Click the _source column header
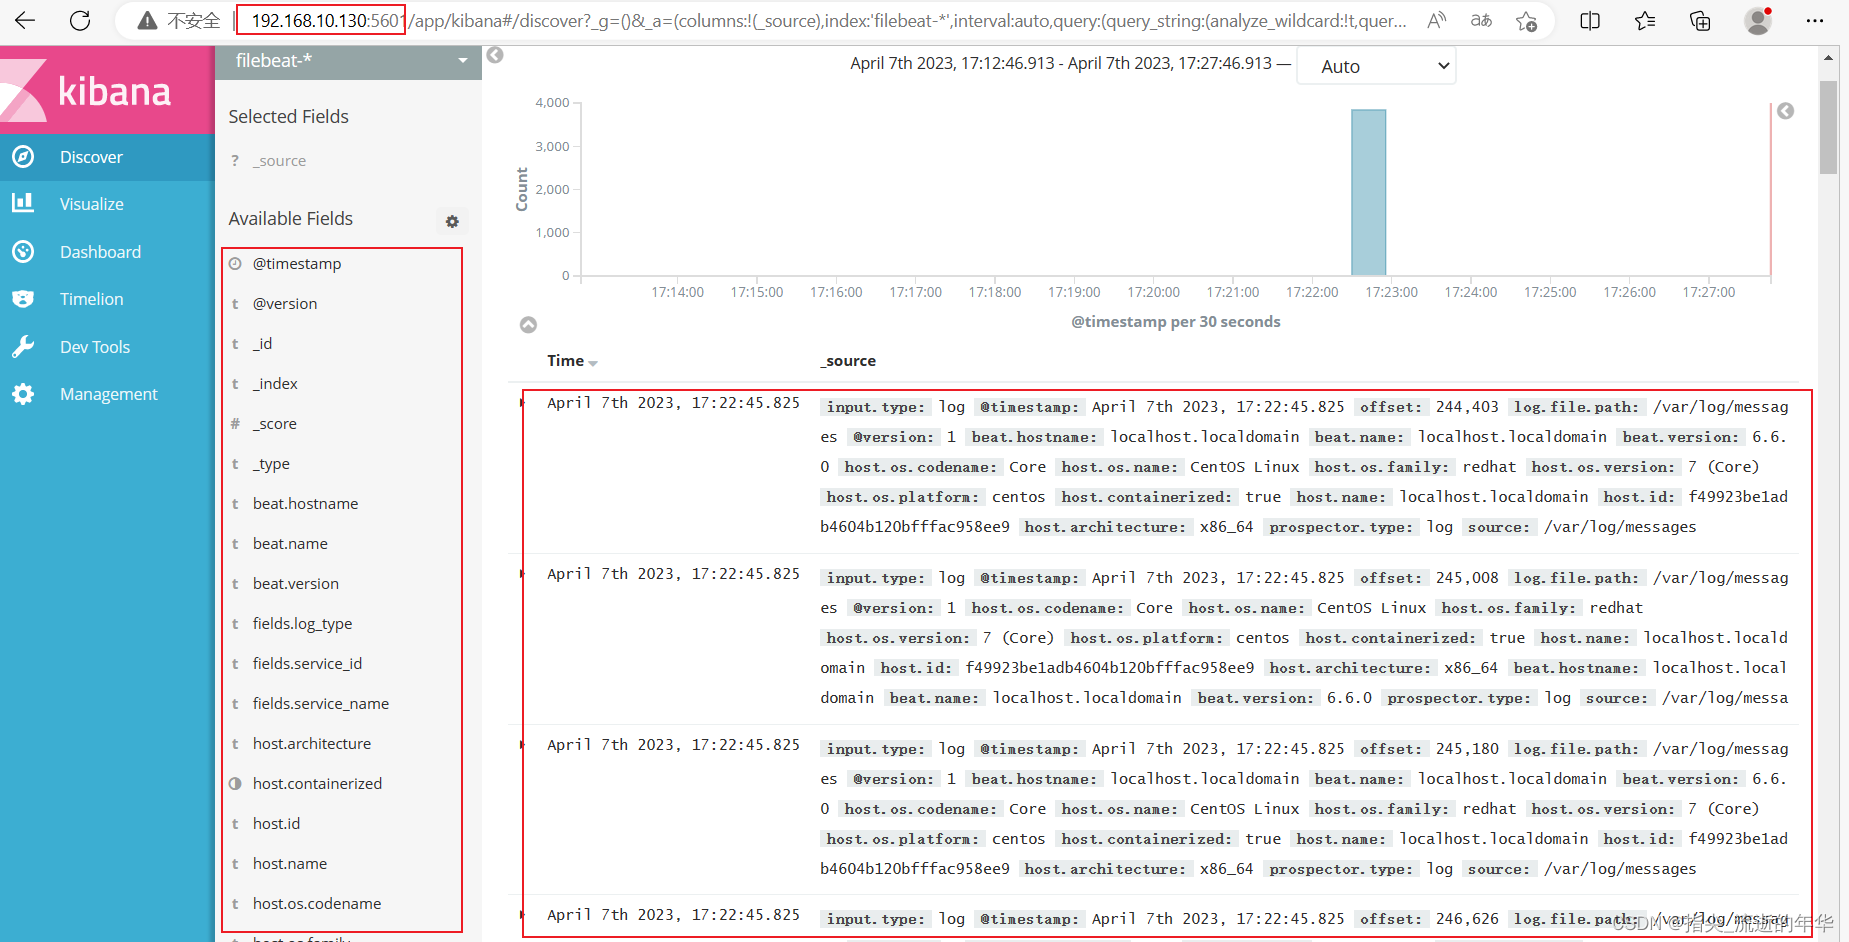The width and height of the screenshot is (1849, 942). coord(848,361)
